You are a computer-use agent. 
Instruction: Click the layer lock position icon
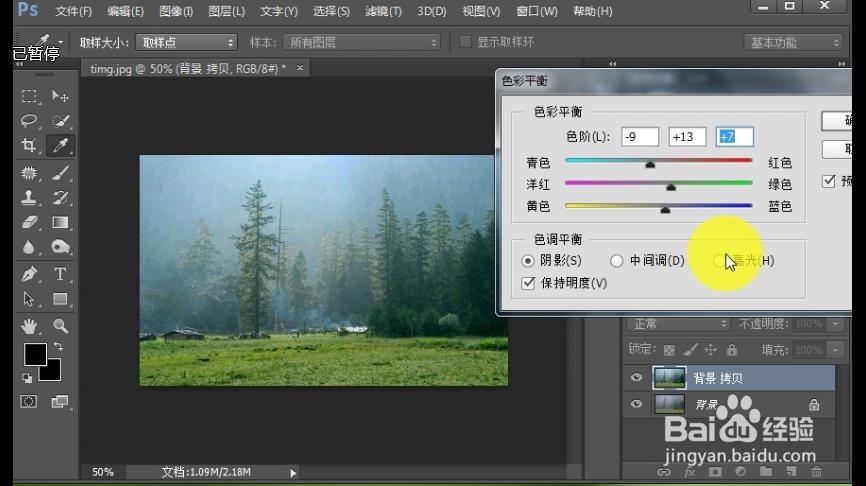(x=711, y=350)
